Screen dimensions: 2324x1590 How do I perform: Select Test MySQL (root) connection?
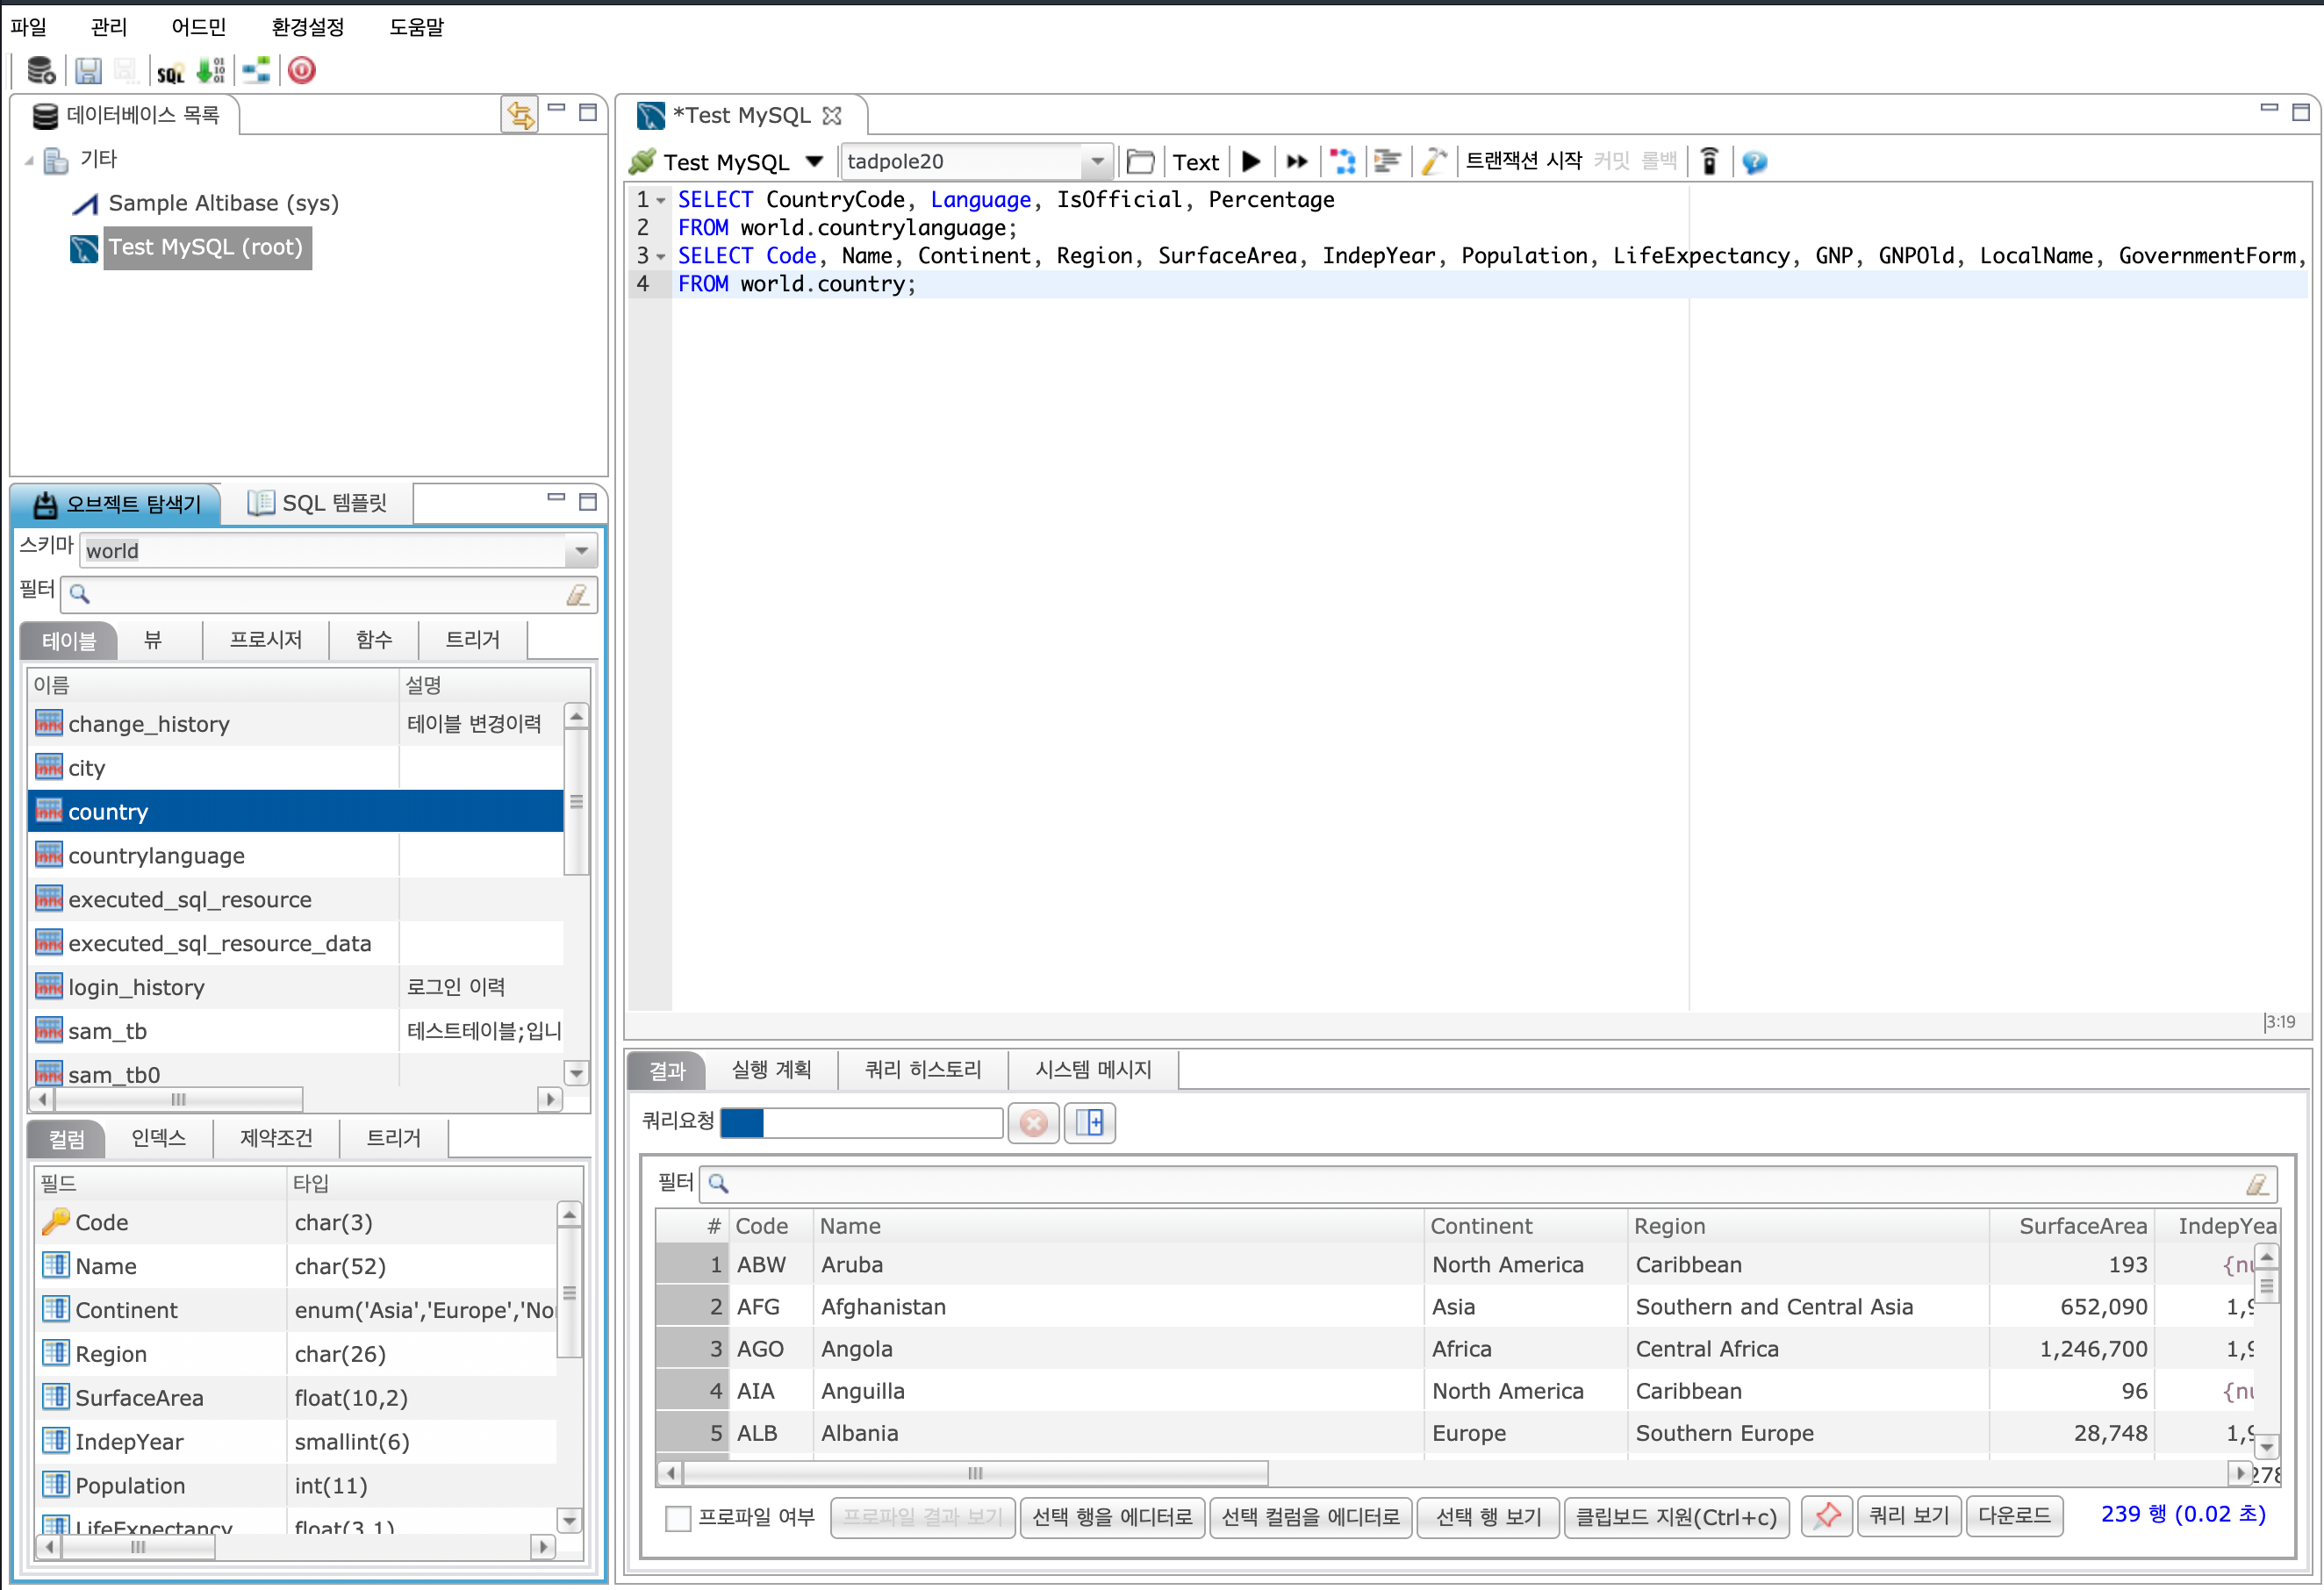[x=206, y=247]
